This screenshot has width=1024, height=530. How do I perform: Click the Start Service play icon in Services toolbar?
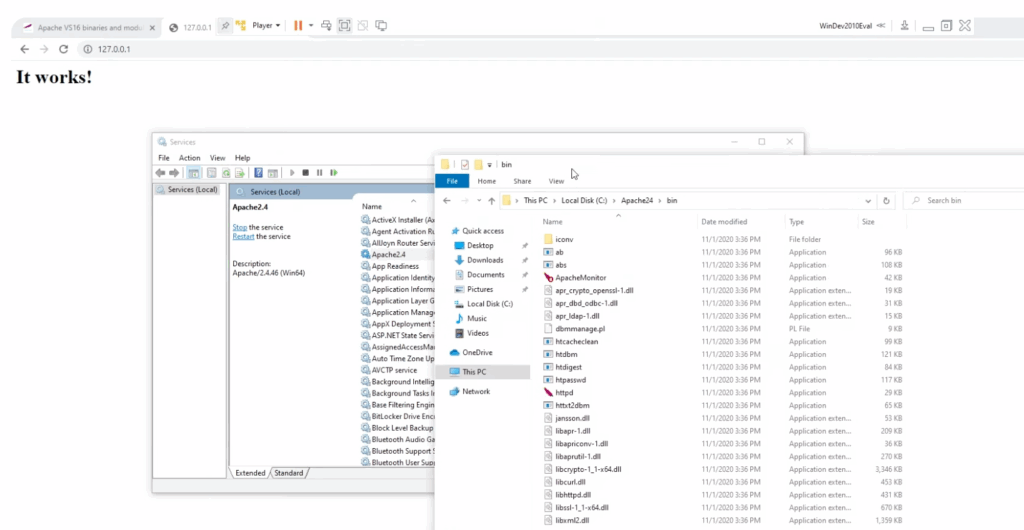click(291, 173)
